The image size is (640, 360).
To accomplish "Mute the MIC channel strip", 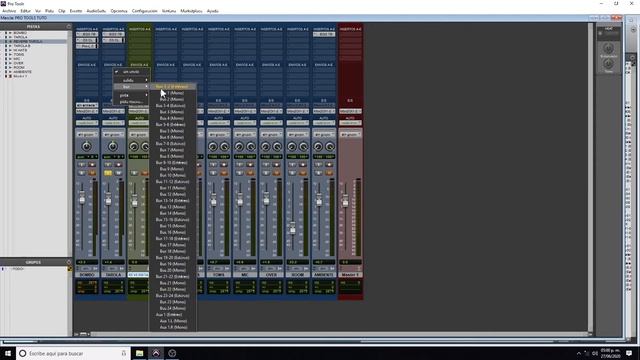I will 250,173.
